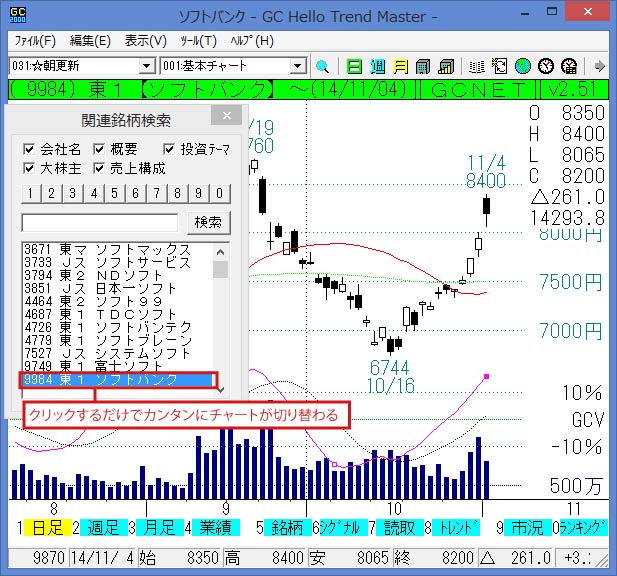Switch to monthly chart (月) toolbar icon
This screenshot has height=576, width=617.
pyautogui.click(x=400, y=66)
